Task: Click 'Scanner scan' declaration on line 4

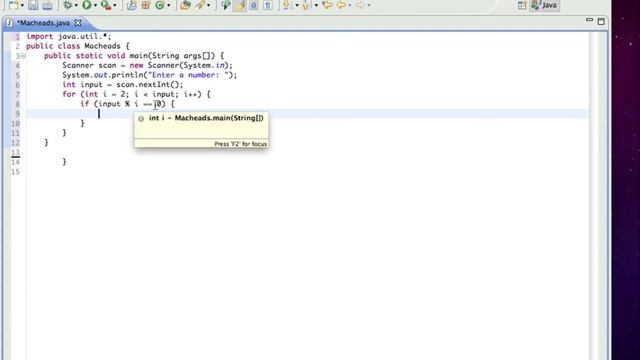Action: coord(89,65)
